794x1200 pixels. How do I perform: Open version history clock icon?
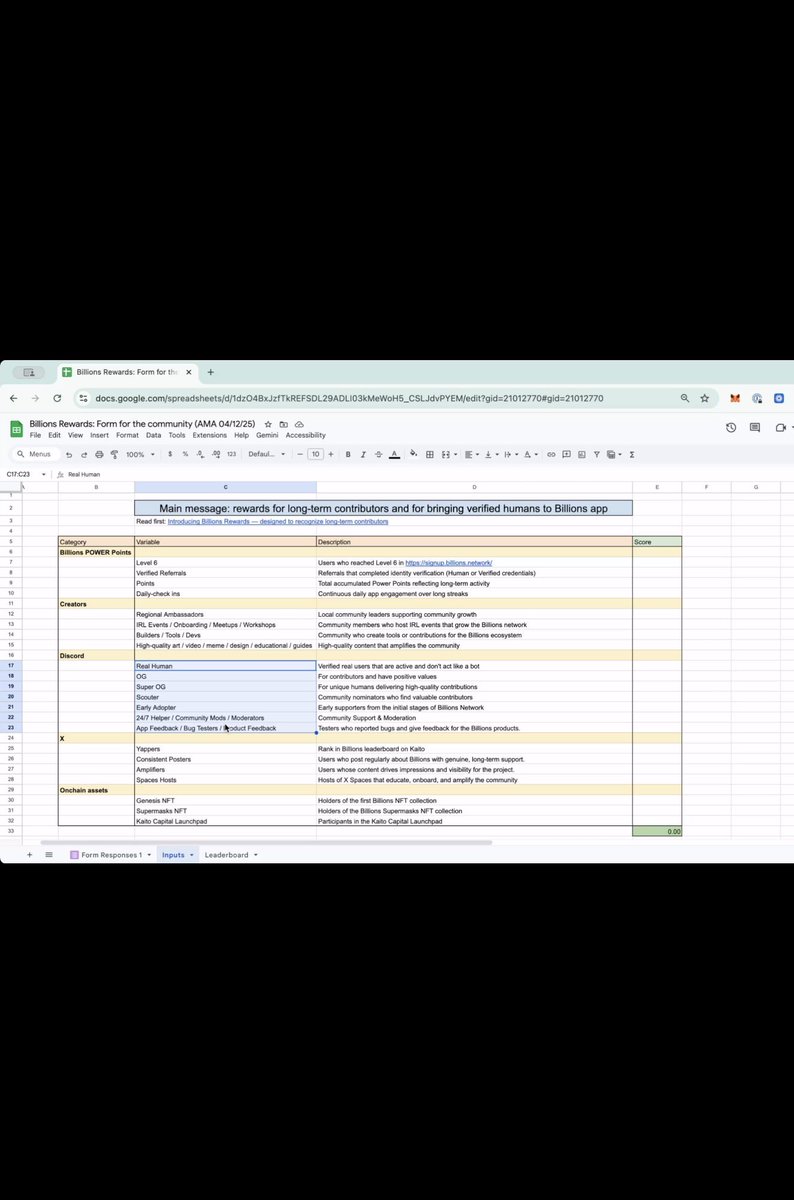(x=731, y=428)
